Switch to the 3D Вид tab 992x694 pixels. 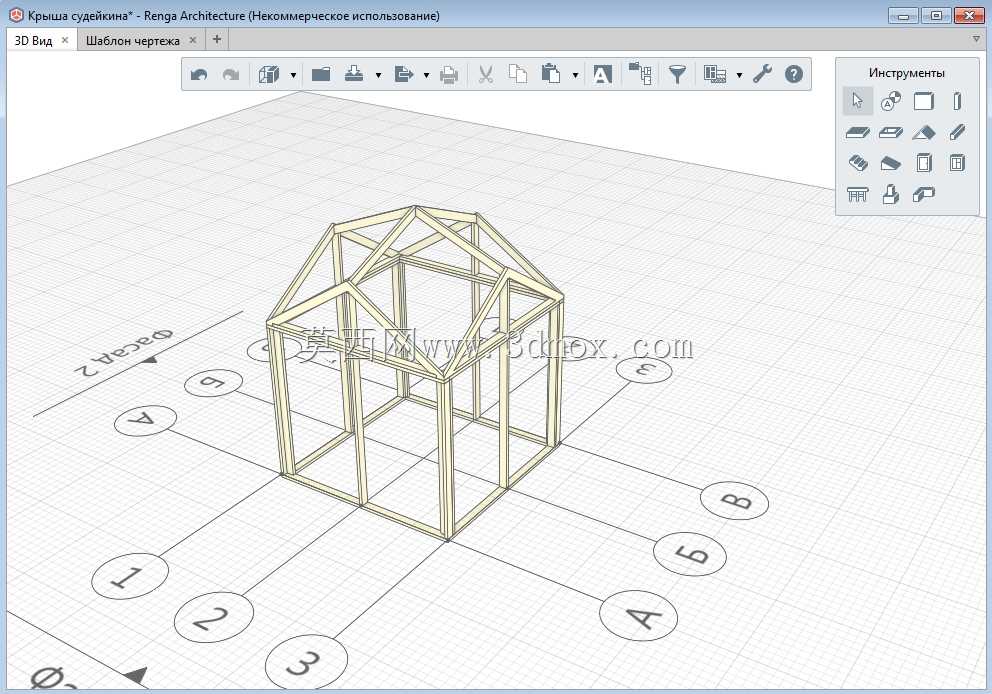[x=34, y=40]
